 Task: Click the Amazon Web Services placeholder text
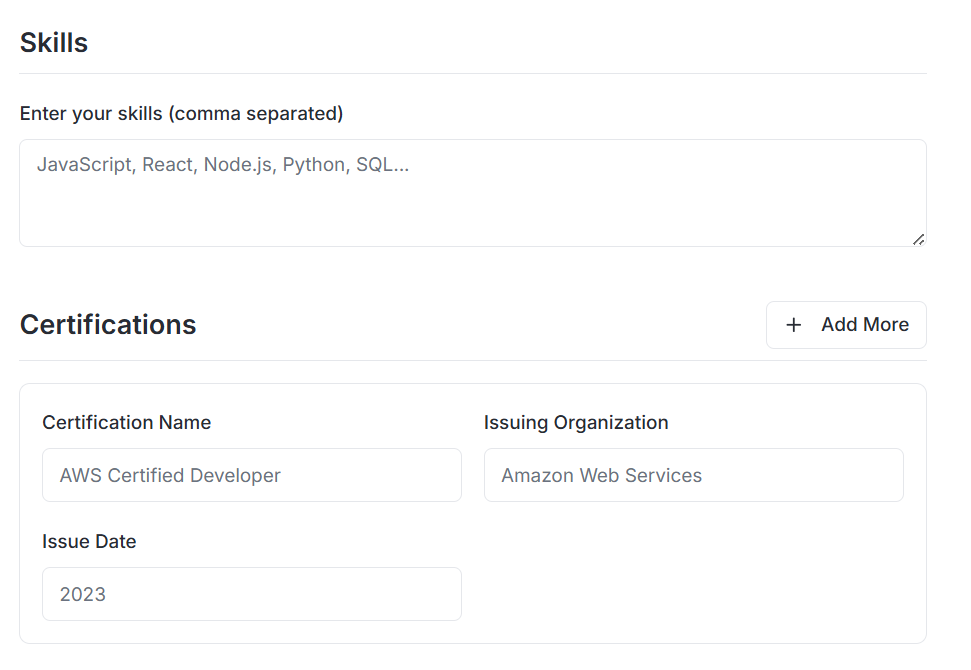pos(601,475)
